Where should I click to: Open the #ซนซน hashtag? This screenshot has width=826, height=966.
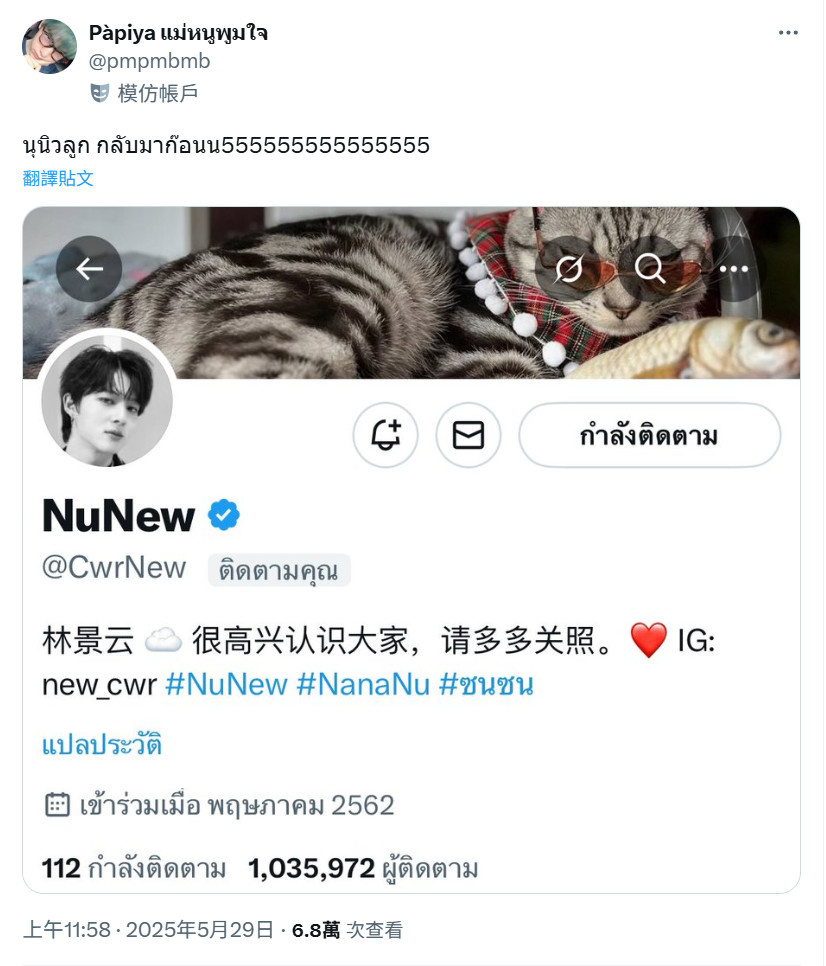(x=486, y=684)
